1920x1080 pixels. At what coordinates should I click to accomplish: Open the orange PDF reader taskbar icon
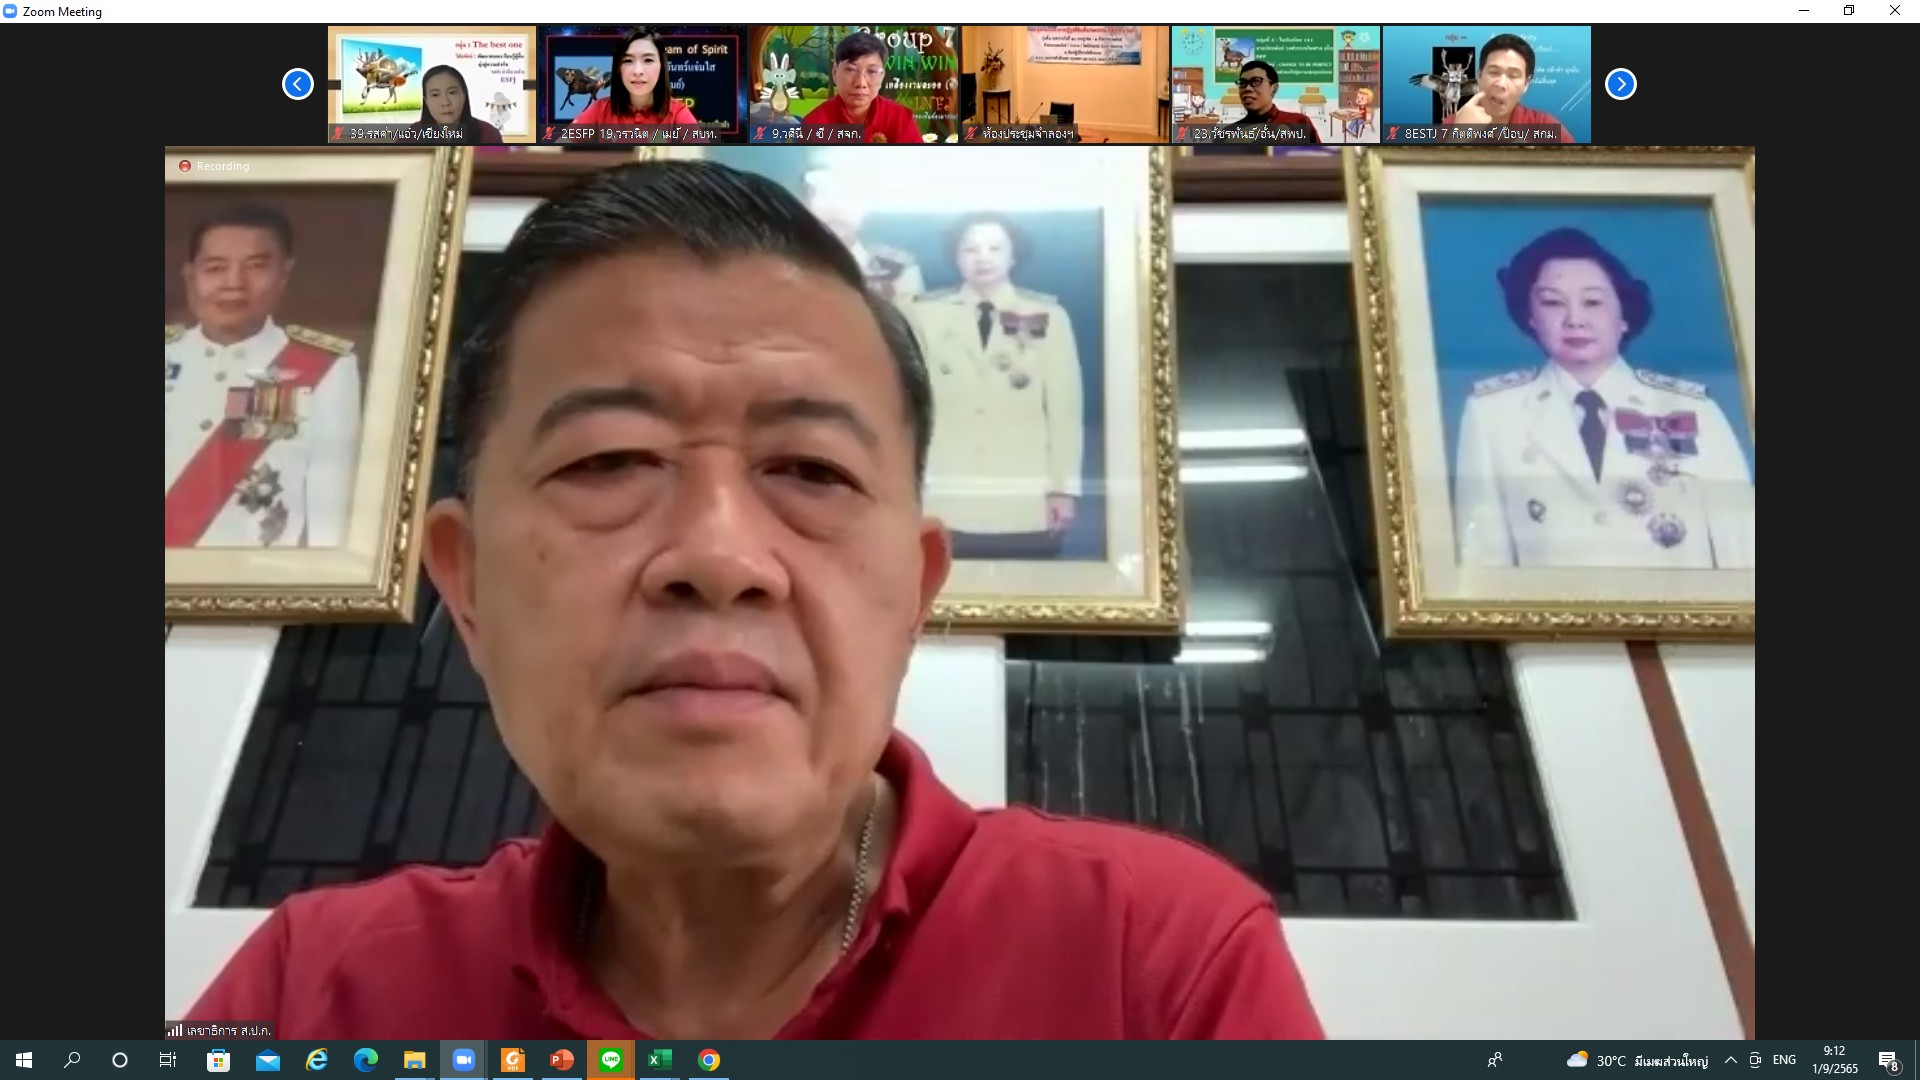click(512, 1060)
